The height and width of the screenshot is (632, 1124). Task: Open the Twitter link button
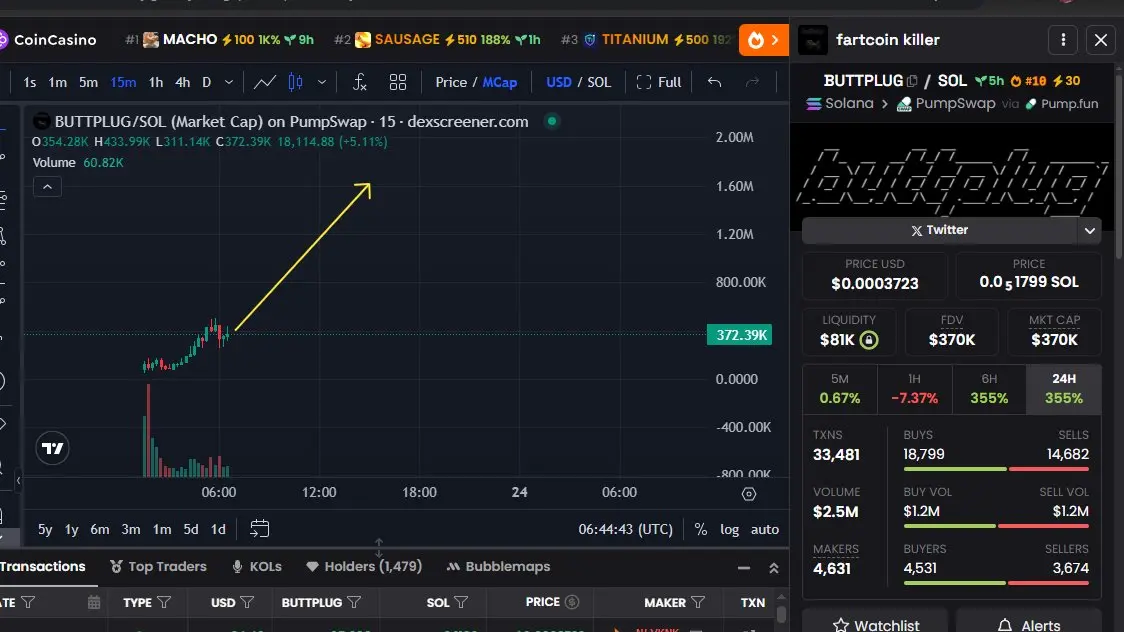(940, 231)
